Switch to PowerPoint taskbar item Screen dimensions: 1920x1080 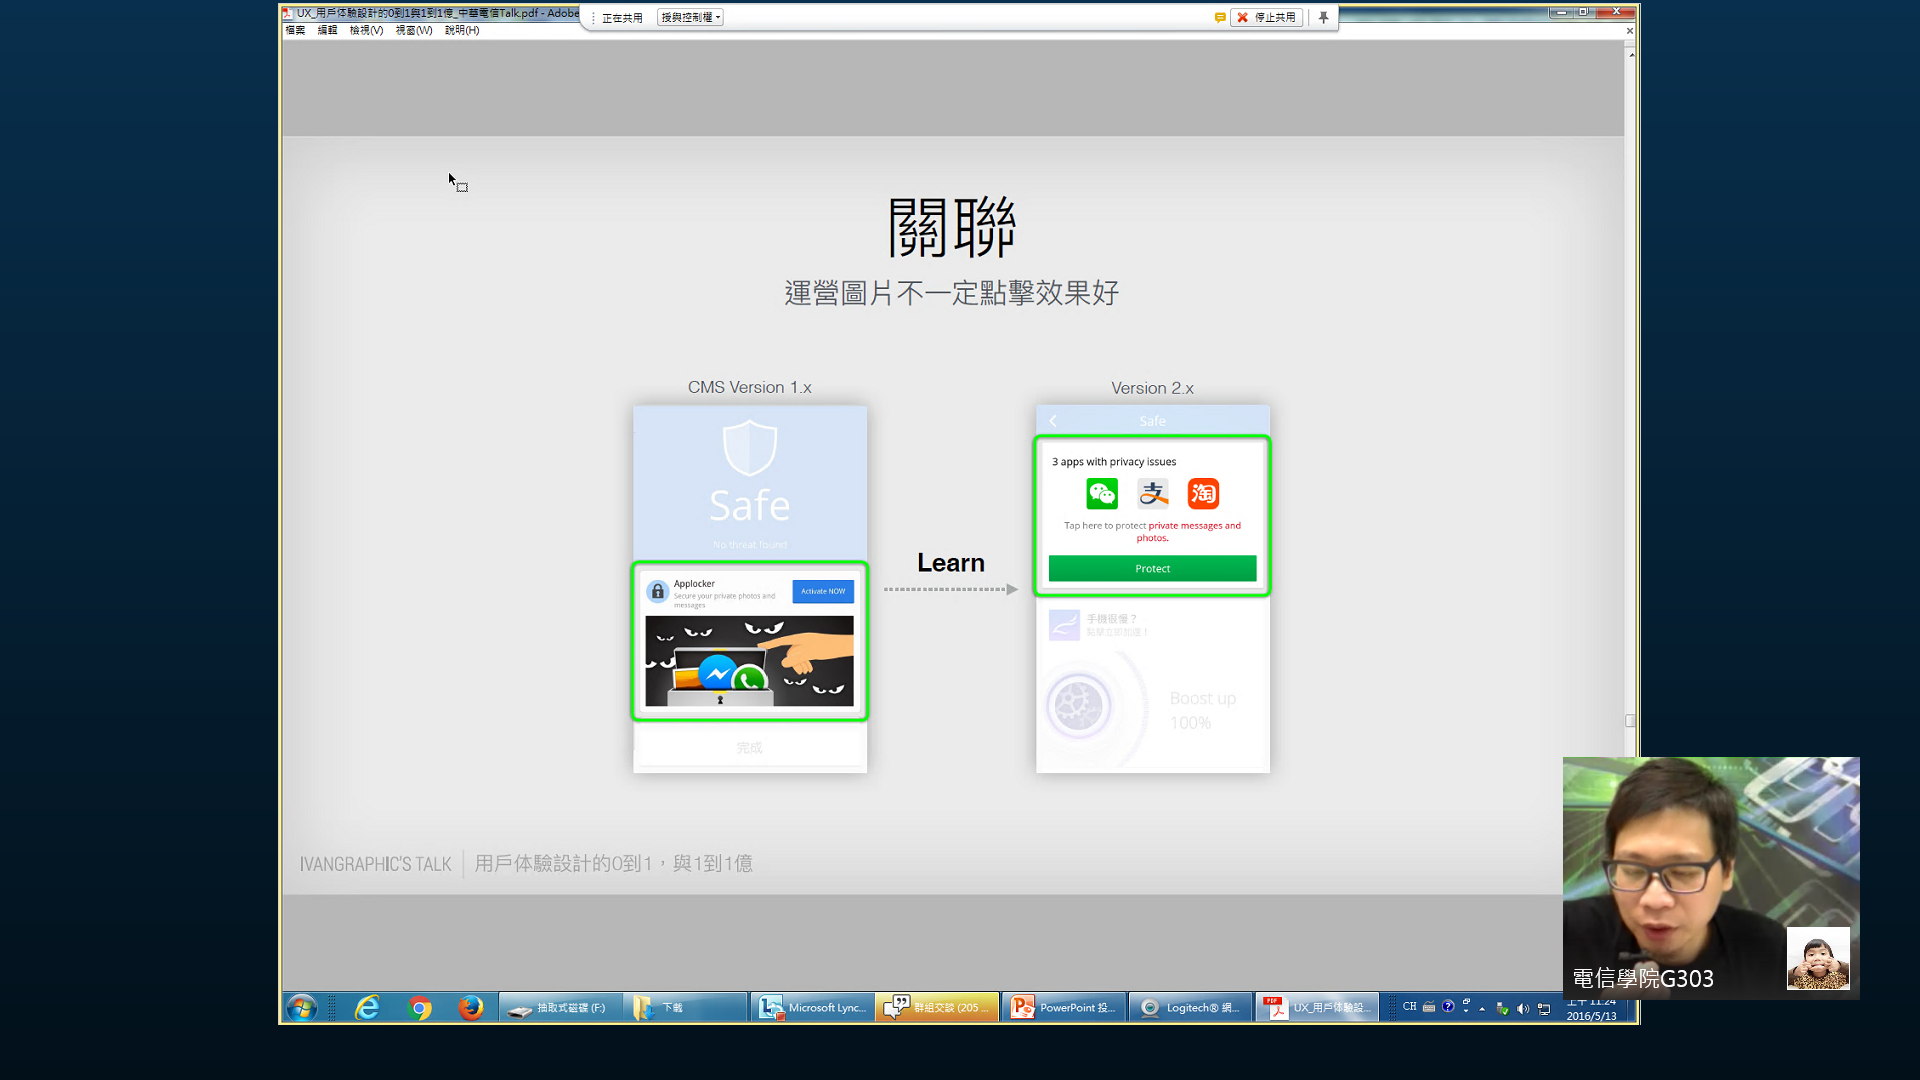pos(1064,1007)
